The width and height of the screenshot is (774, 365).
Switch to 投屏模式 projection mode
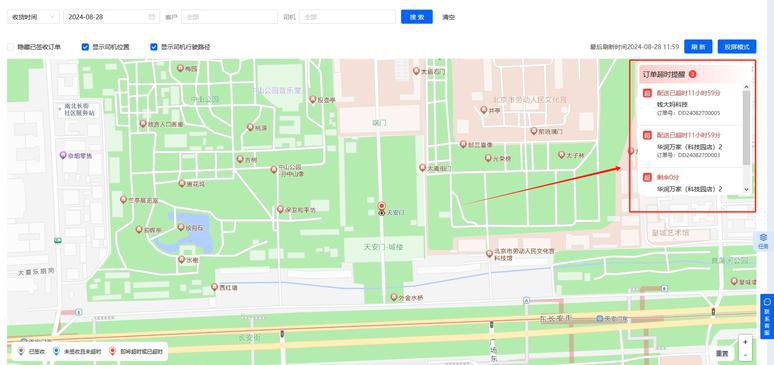click(x=737, y=46)
